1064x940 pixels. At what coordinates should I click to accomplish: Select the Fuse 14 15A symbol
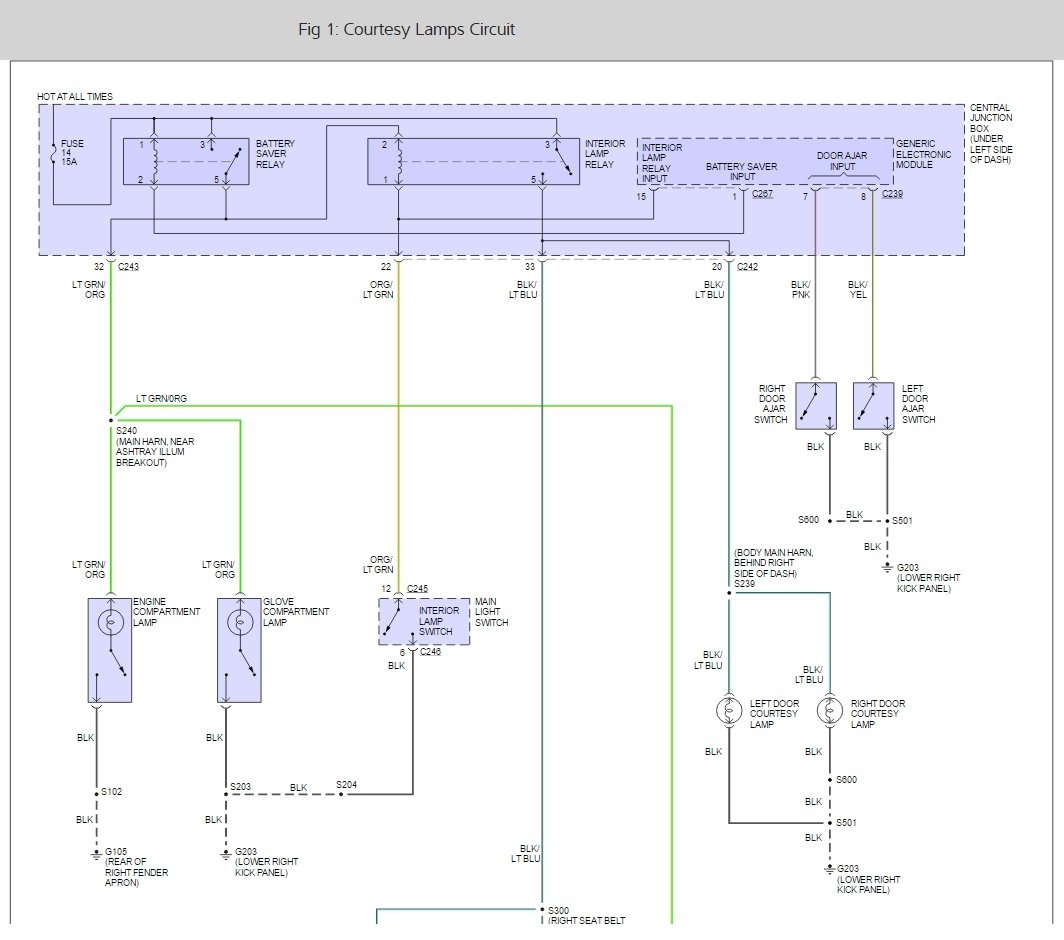pyautogui.click(x=54, y=154)
